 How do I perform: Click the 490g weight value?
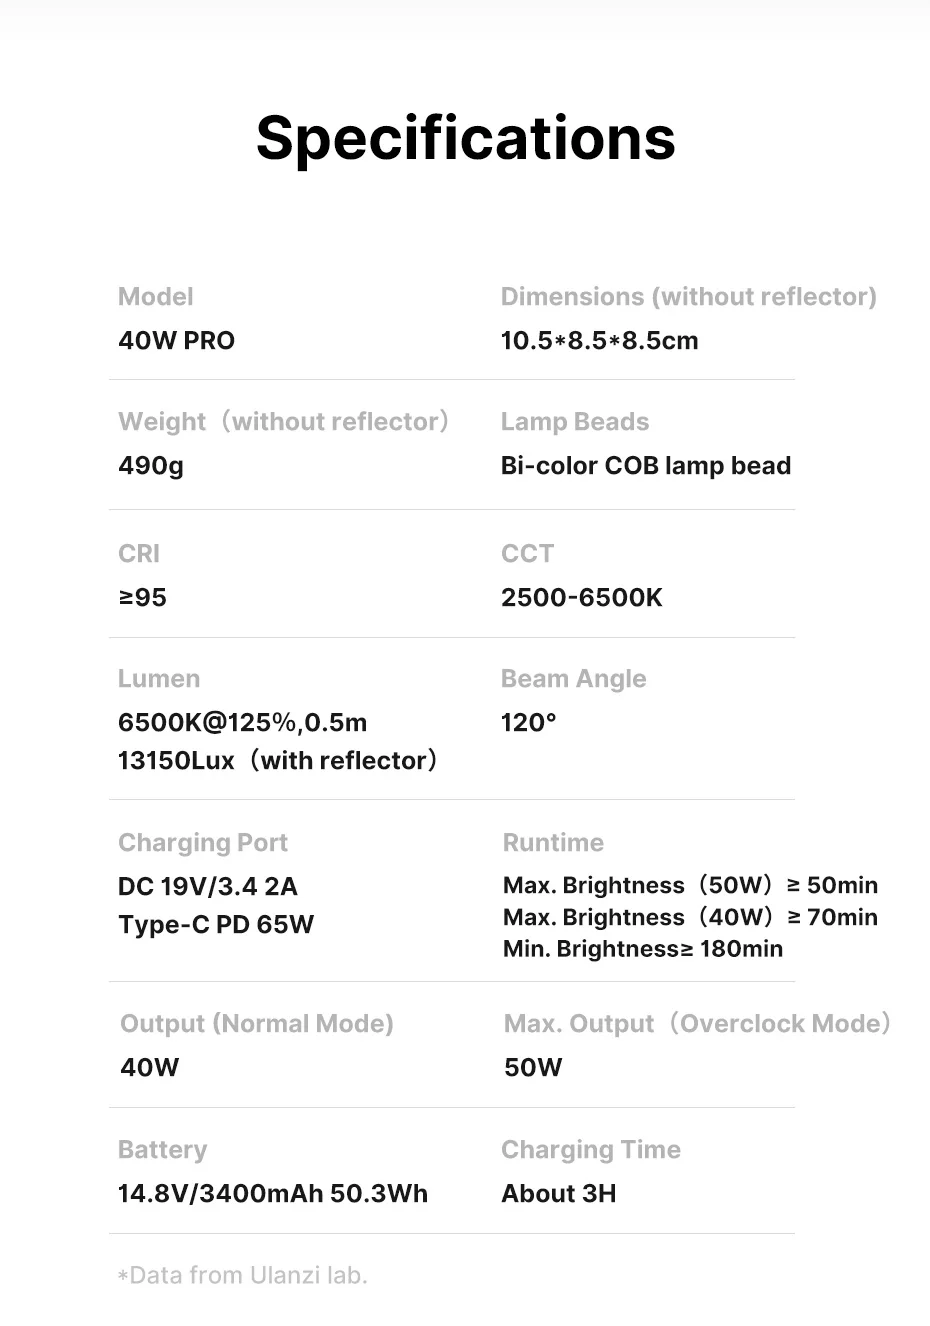pyautogui.click(x=151, y=466)
